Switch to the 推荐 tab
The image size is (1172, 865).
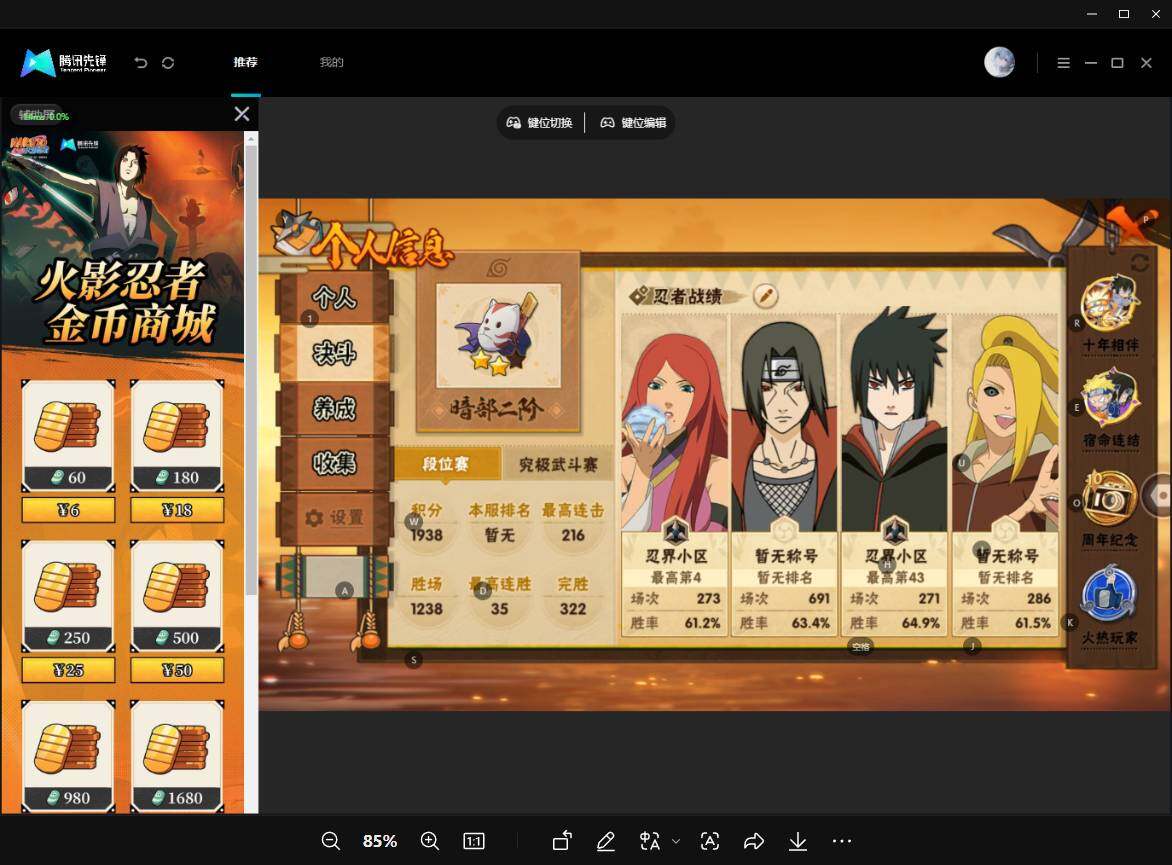pyautogui.click(x=245, y=62)
